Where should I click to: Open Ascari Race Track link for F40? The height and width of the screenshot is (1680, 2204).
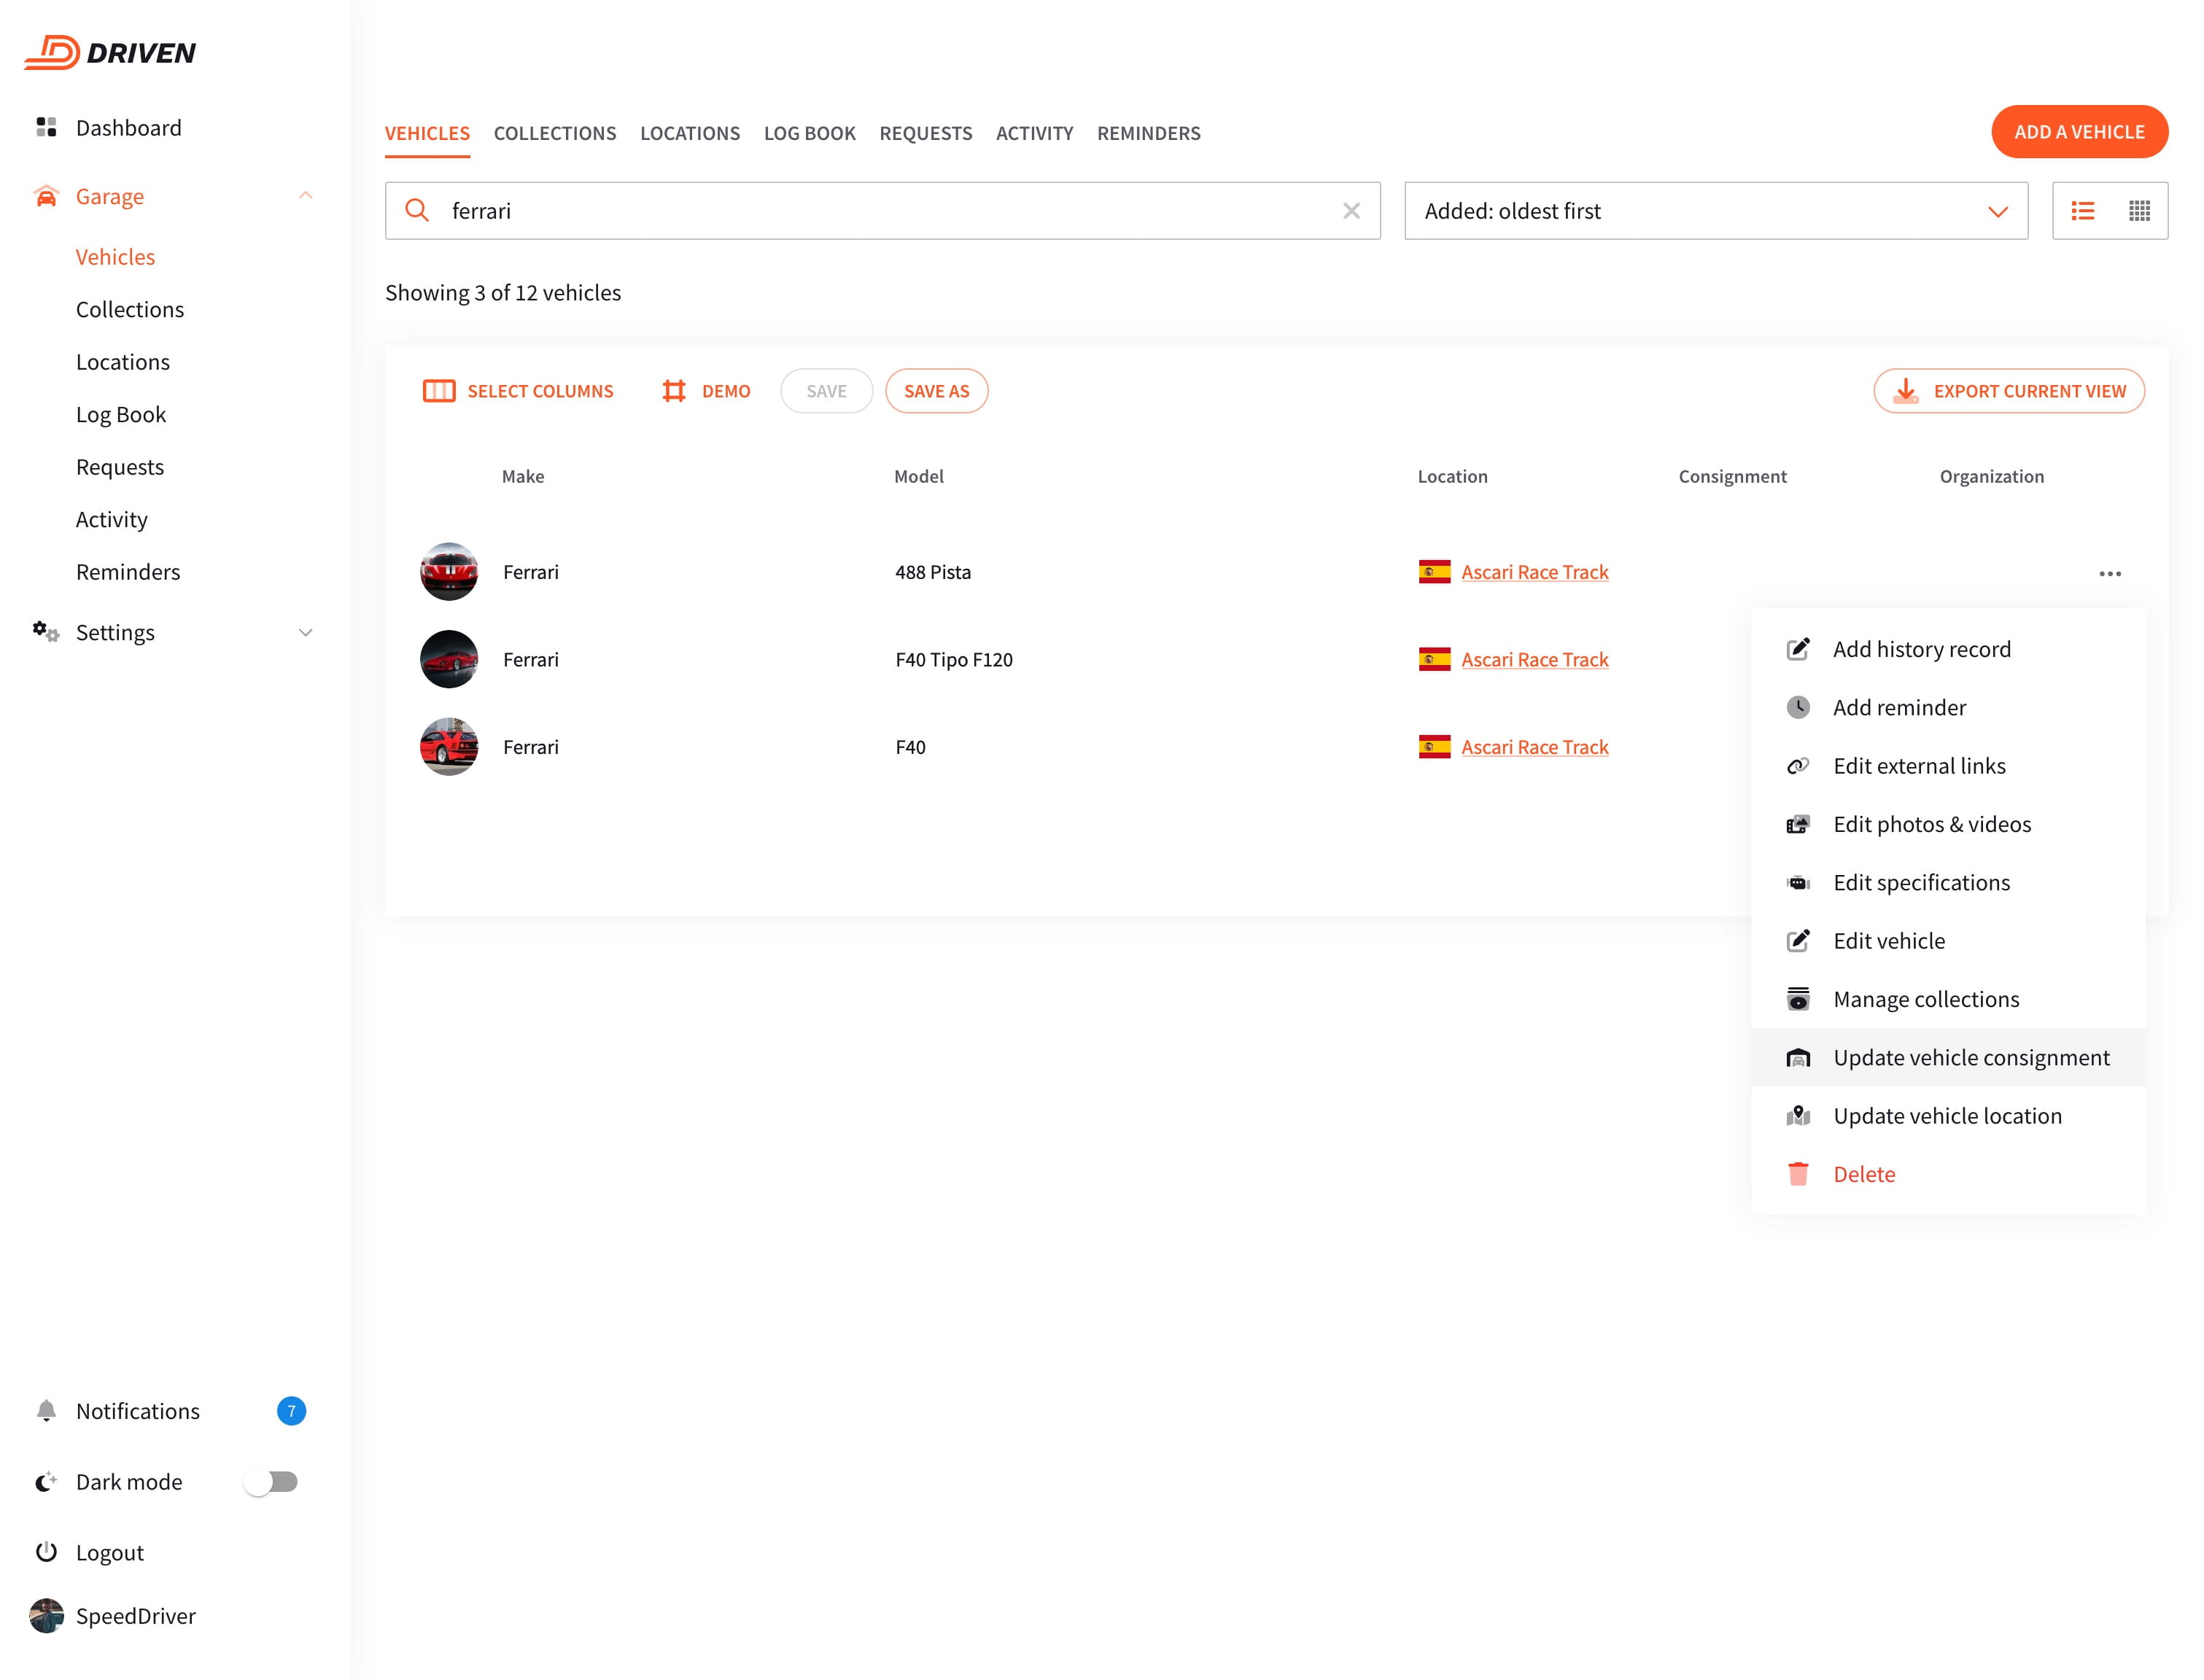1534,747
